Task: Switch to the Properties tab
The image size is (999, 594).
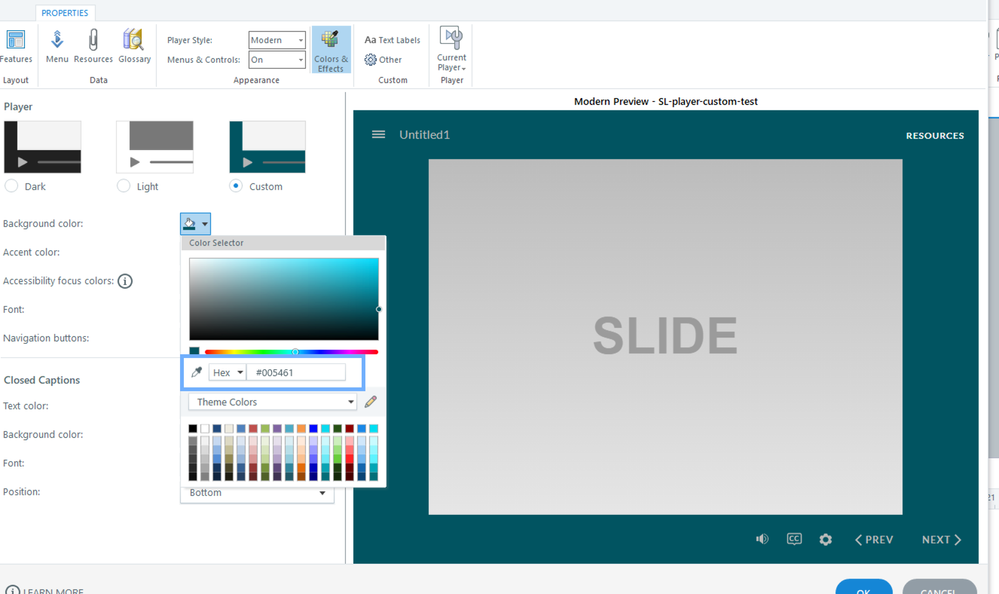Action: (65, 13)
